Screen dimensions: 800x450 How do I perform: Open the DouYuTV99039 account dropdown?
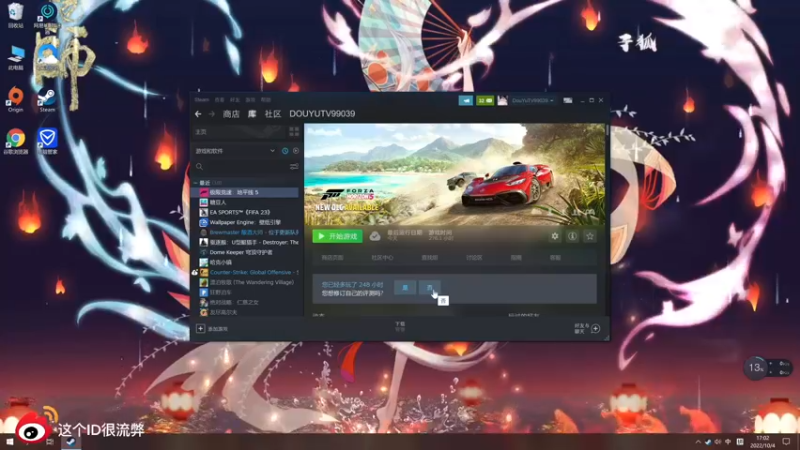533,101
